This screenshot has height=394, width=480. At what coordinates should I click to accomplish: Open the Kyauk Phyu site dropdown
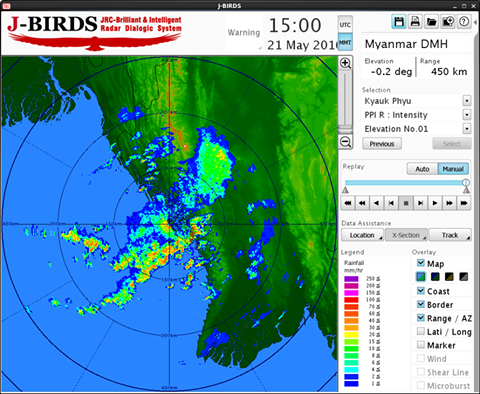[x=467, y=101]
